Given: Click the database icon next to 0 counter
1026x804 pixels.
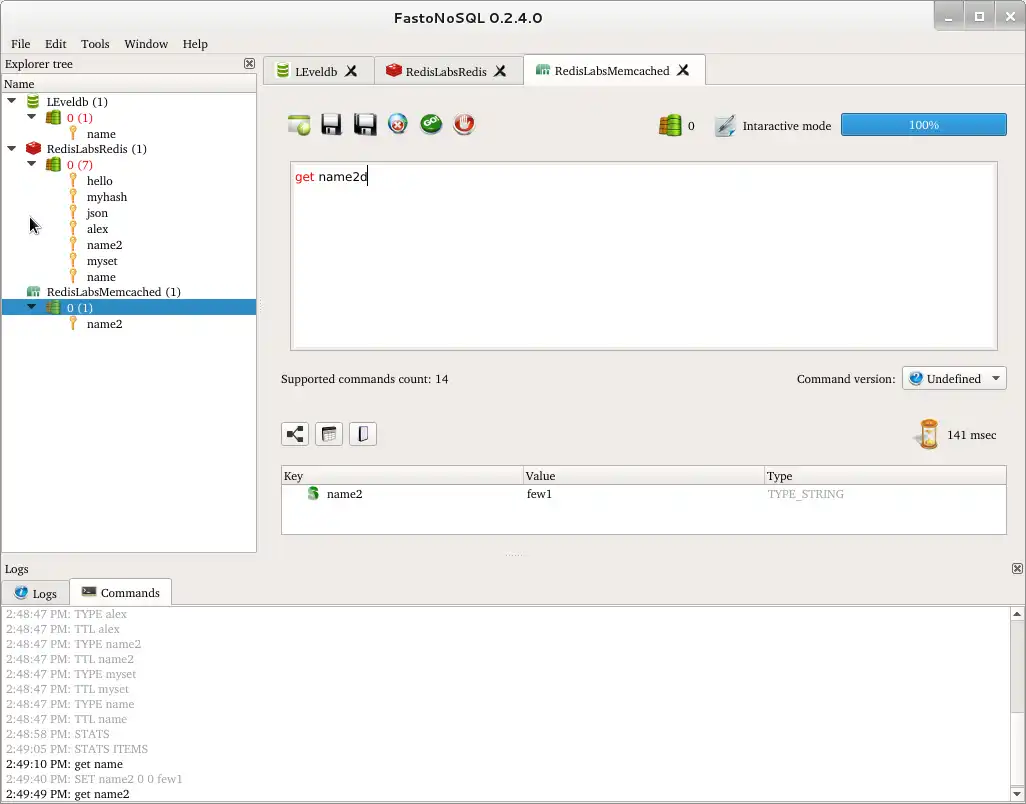Looking at the screenshot, I should pos(670,125).
